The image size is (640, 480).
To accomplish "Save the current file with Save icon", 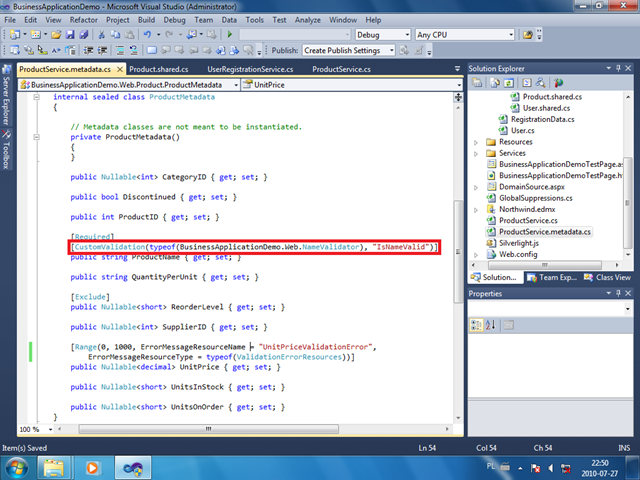I will [x=70, y=35].
